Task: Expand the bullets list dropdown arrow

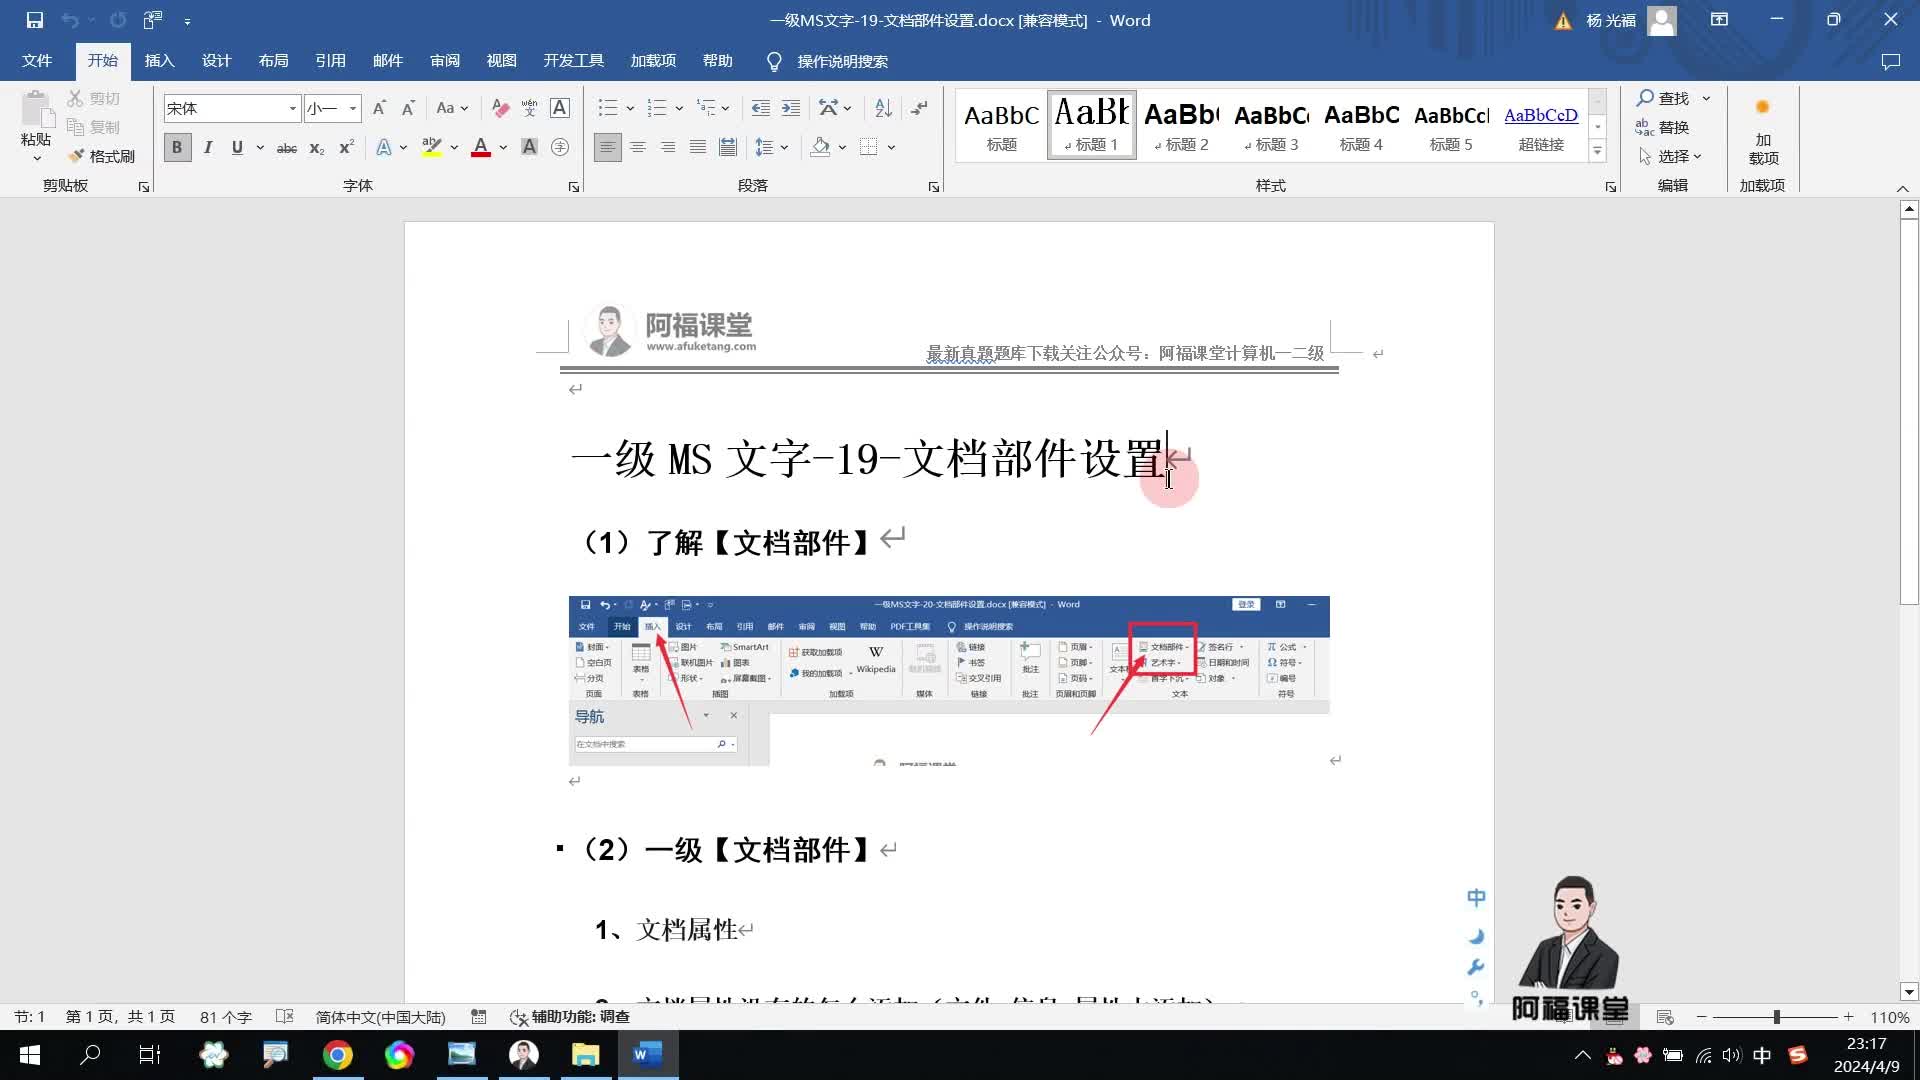Action: click(630, 108)
